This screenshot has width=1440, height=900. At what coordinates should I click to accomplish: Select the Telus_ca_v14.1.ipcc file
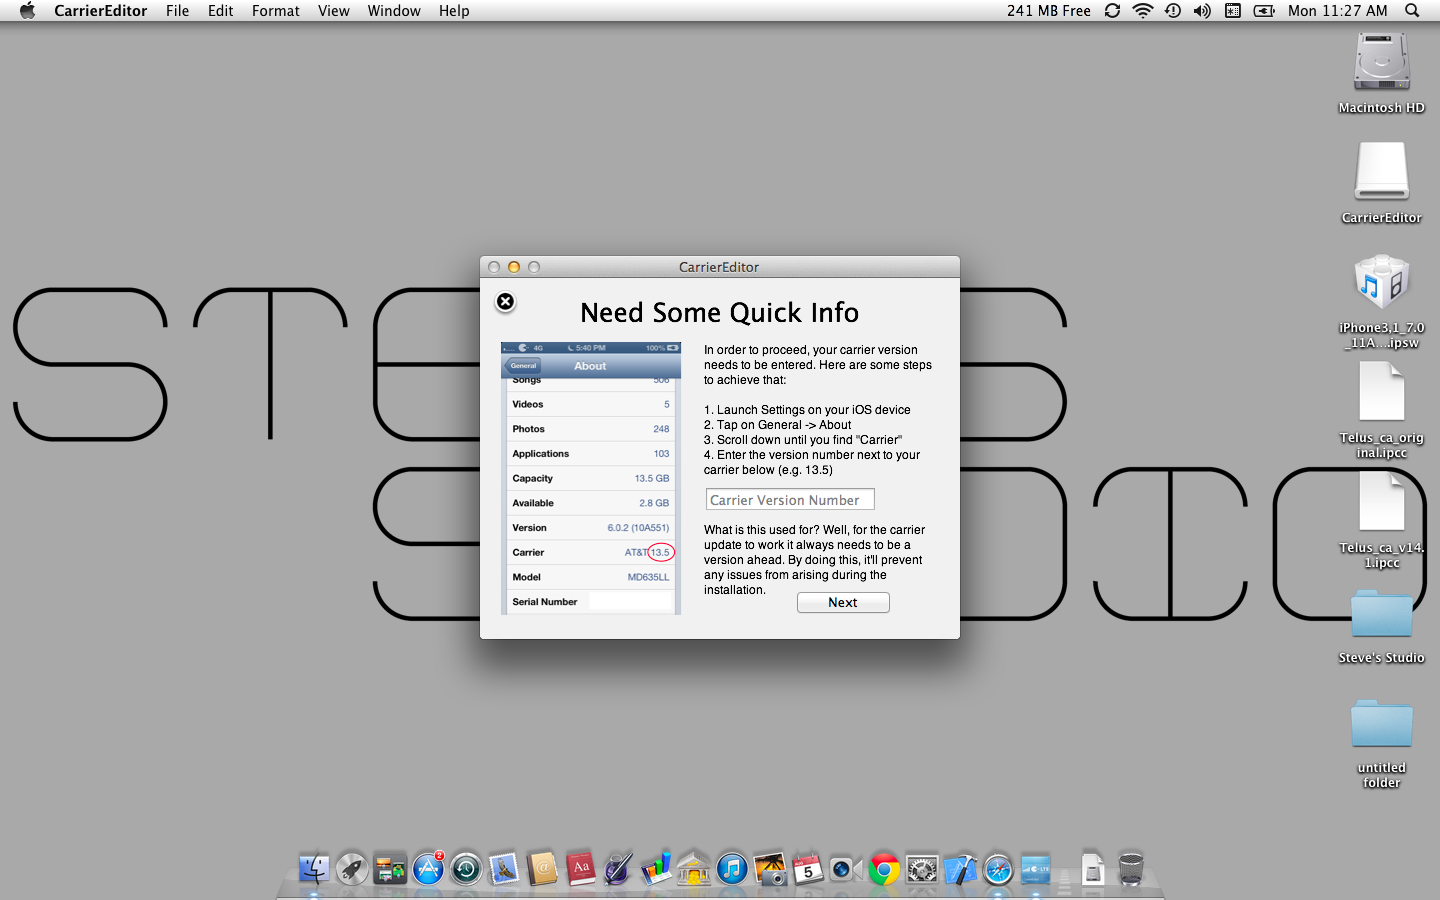click(1382, 520)
